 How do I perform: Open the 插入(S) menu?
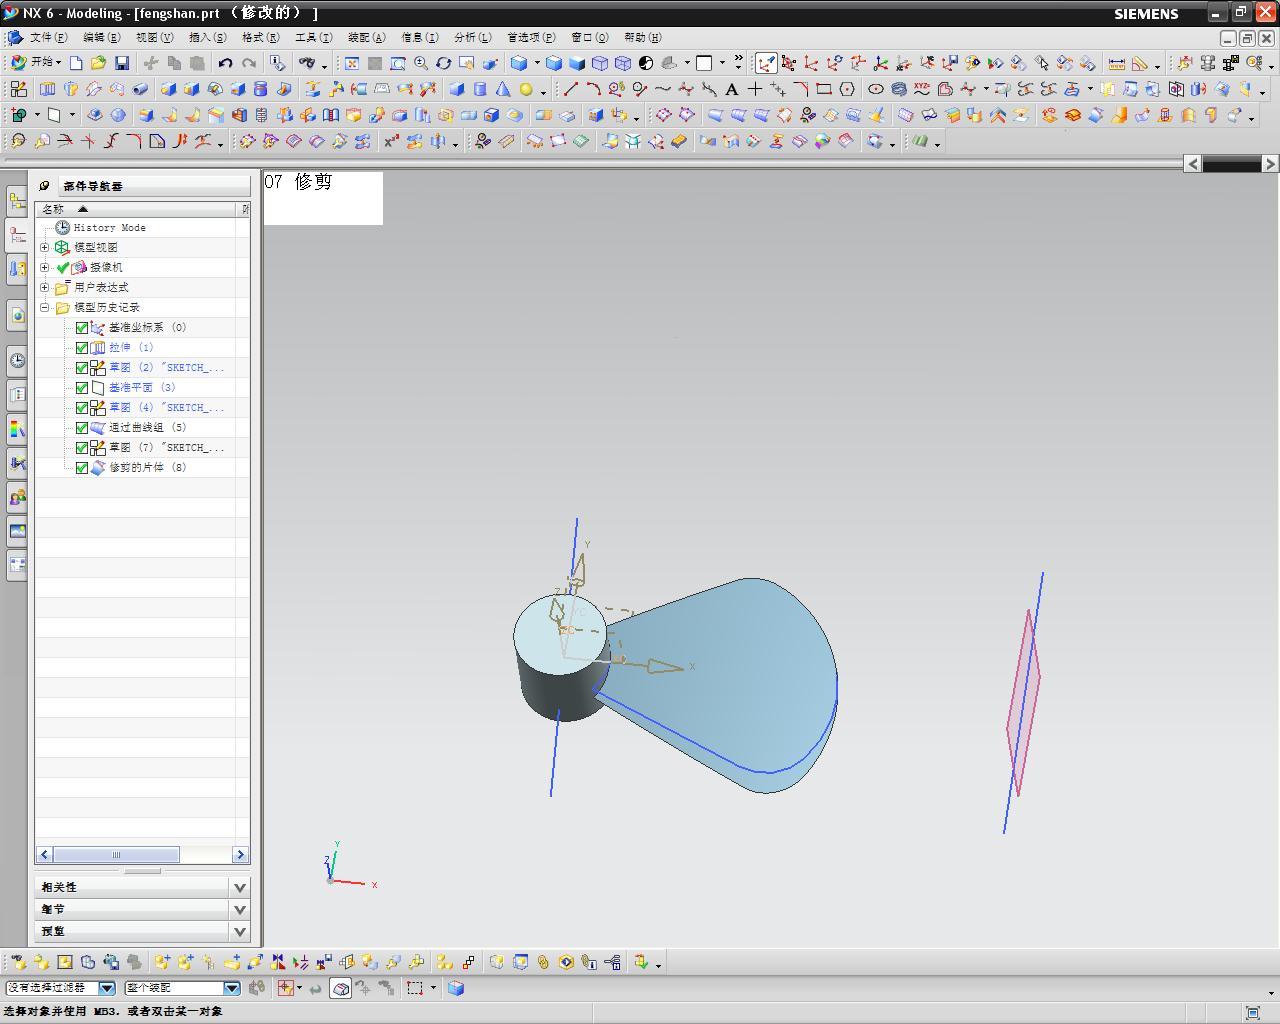click(207, 37)
